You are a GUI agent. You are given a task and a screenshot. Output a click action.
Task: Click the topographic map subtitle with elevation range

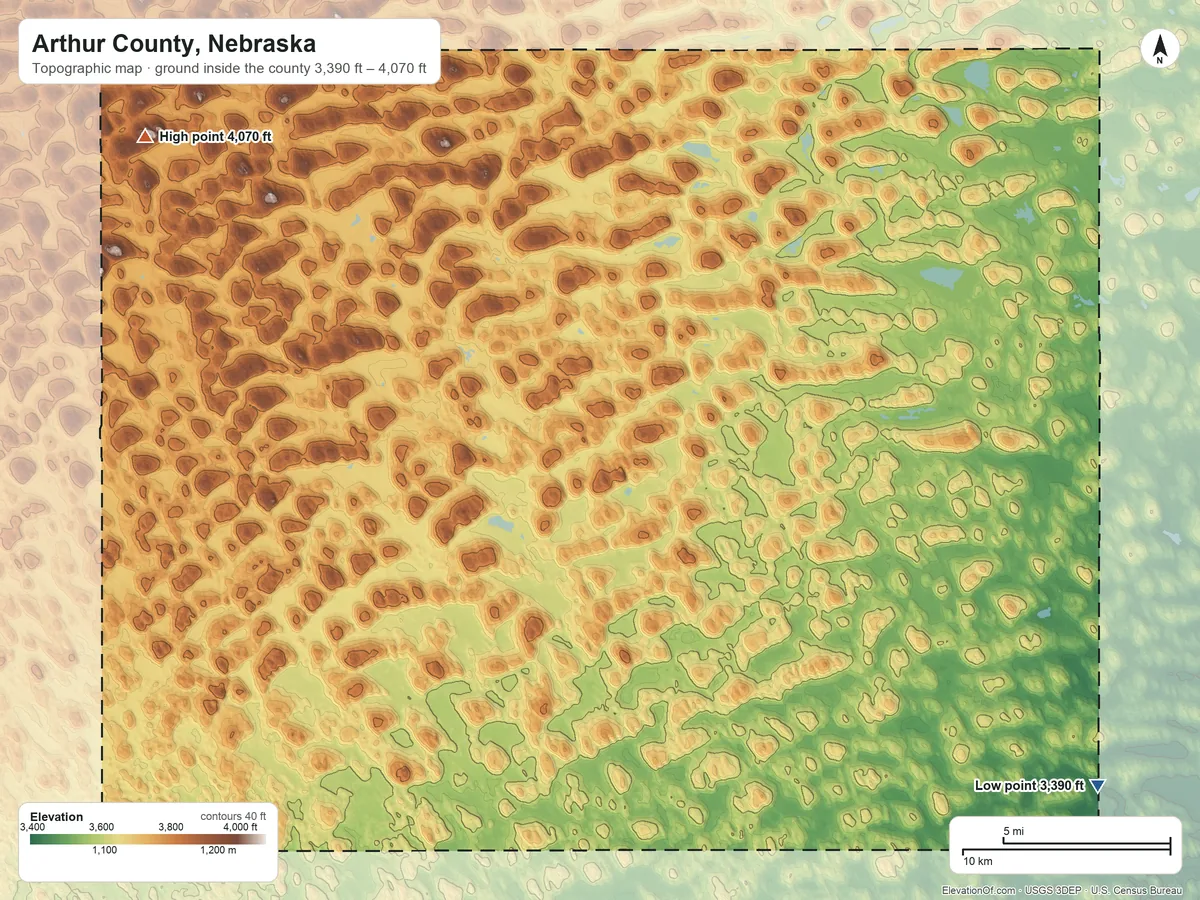(x=229, y=69)
